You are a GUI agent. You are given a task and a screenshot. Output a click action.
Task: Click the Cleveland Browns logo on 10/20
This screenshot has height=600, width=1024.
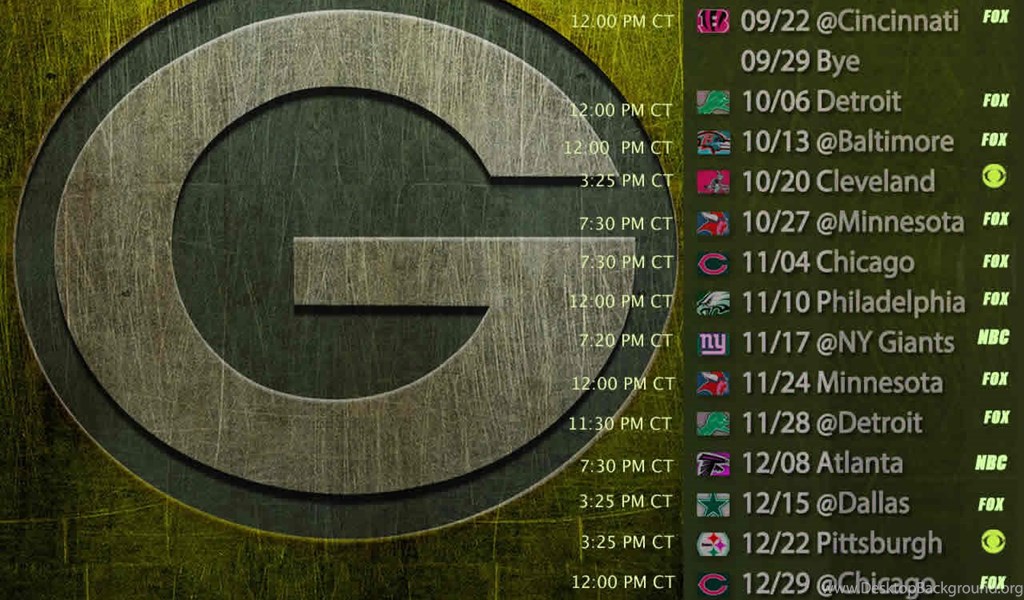click(713, 182)
